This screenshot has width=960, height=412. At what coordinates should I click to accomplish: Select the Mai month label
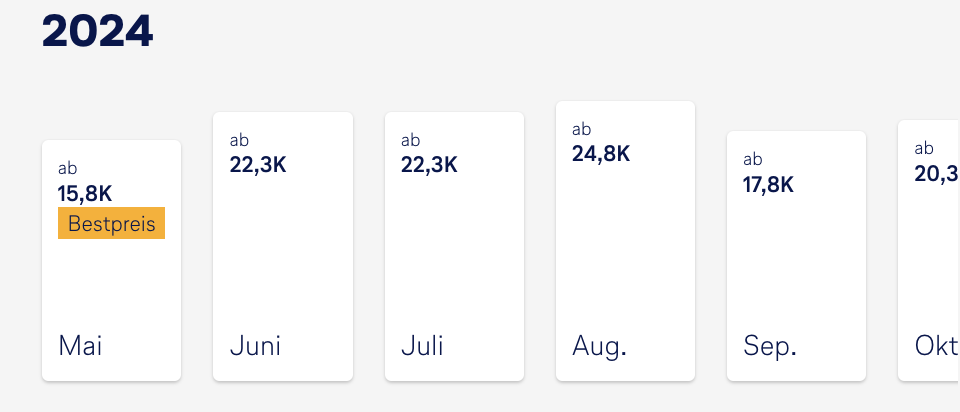tap(81, 346)
